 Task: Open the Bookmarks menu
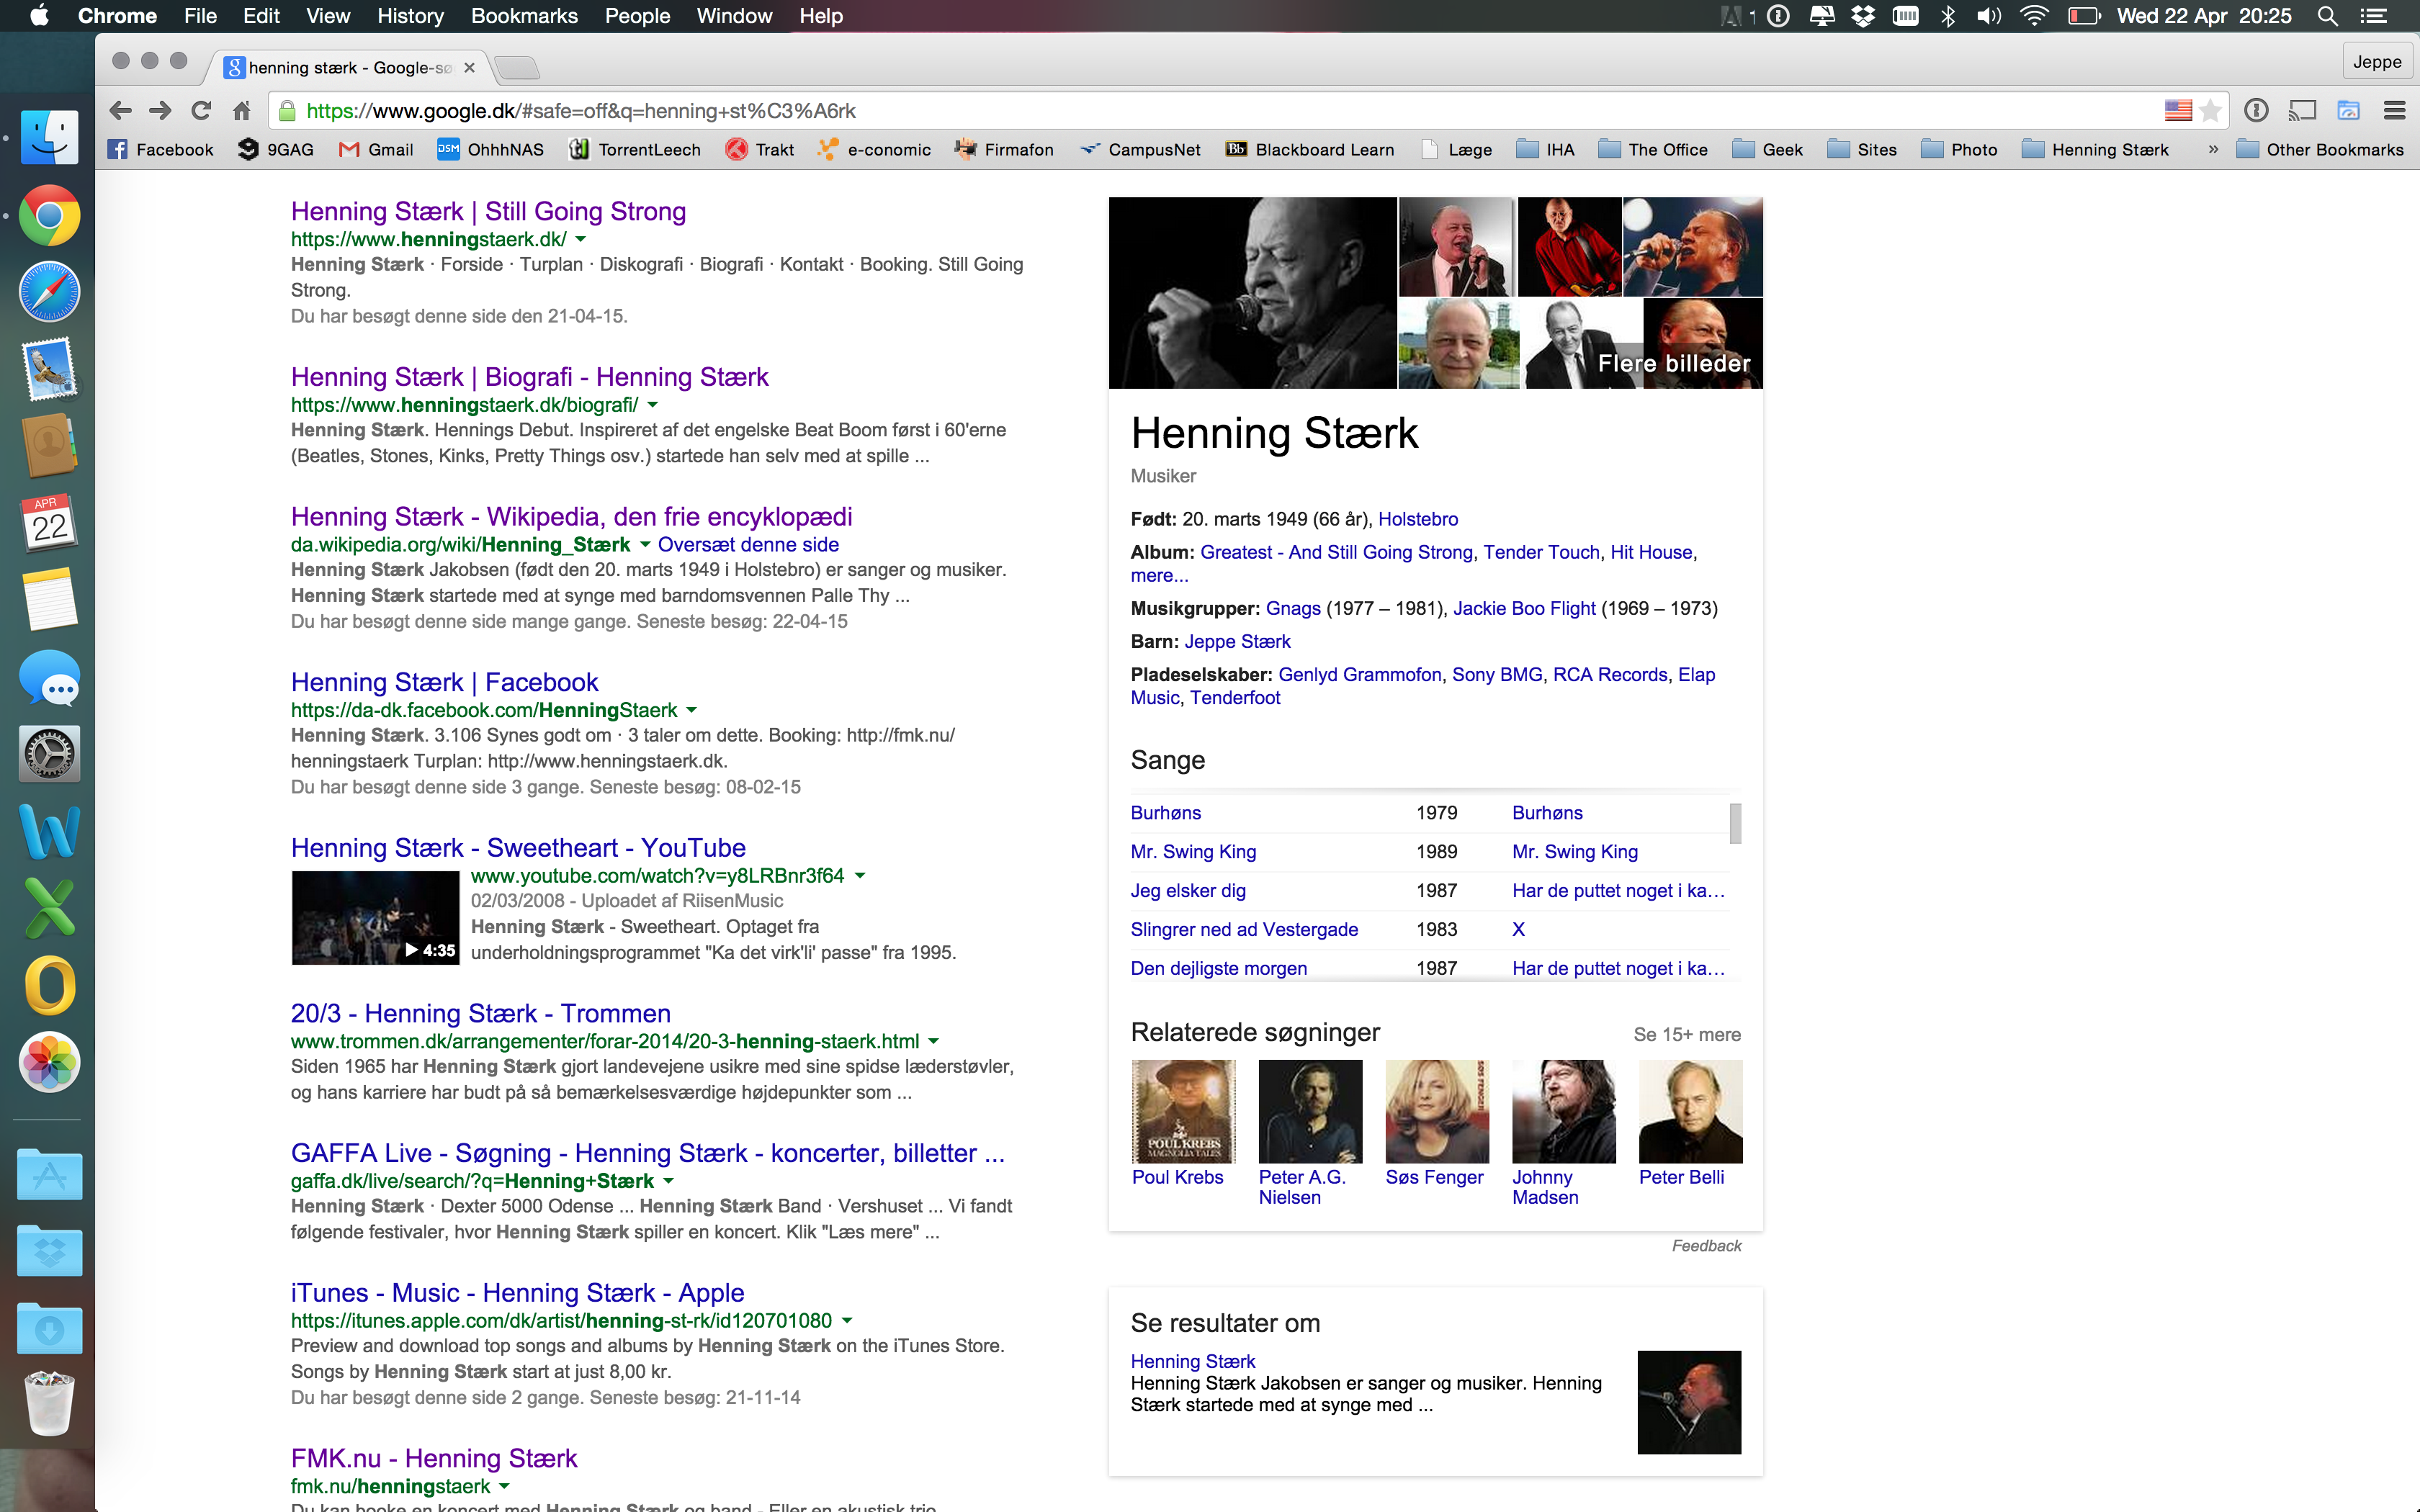[524, 16]
